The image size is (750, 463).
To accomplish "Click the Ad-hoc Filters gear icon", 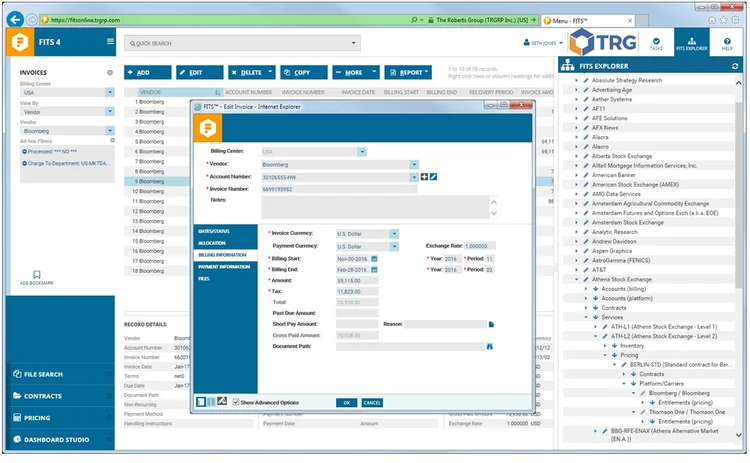I will 112,141.
